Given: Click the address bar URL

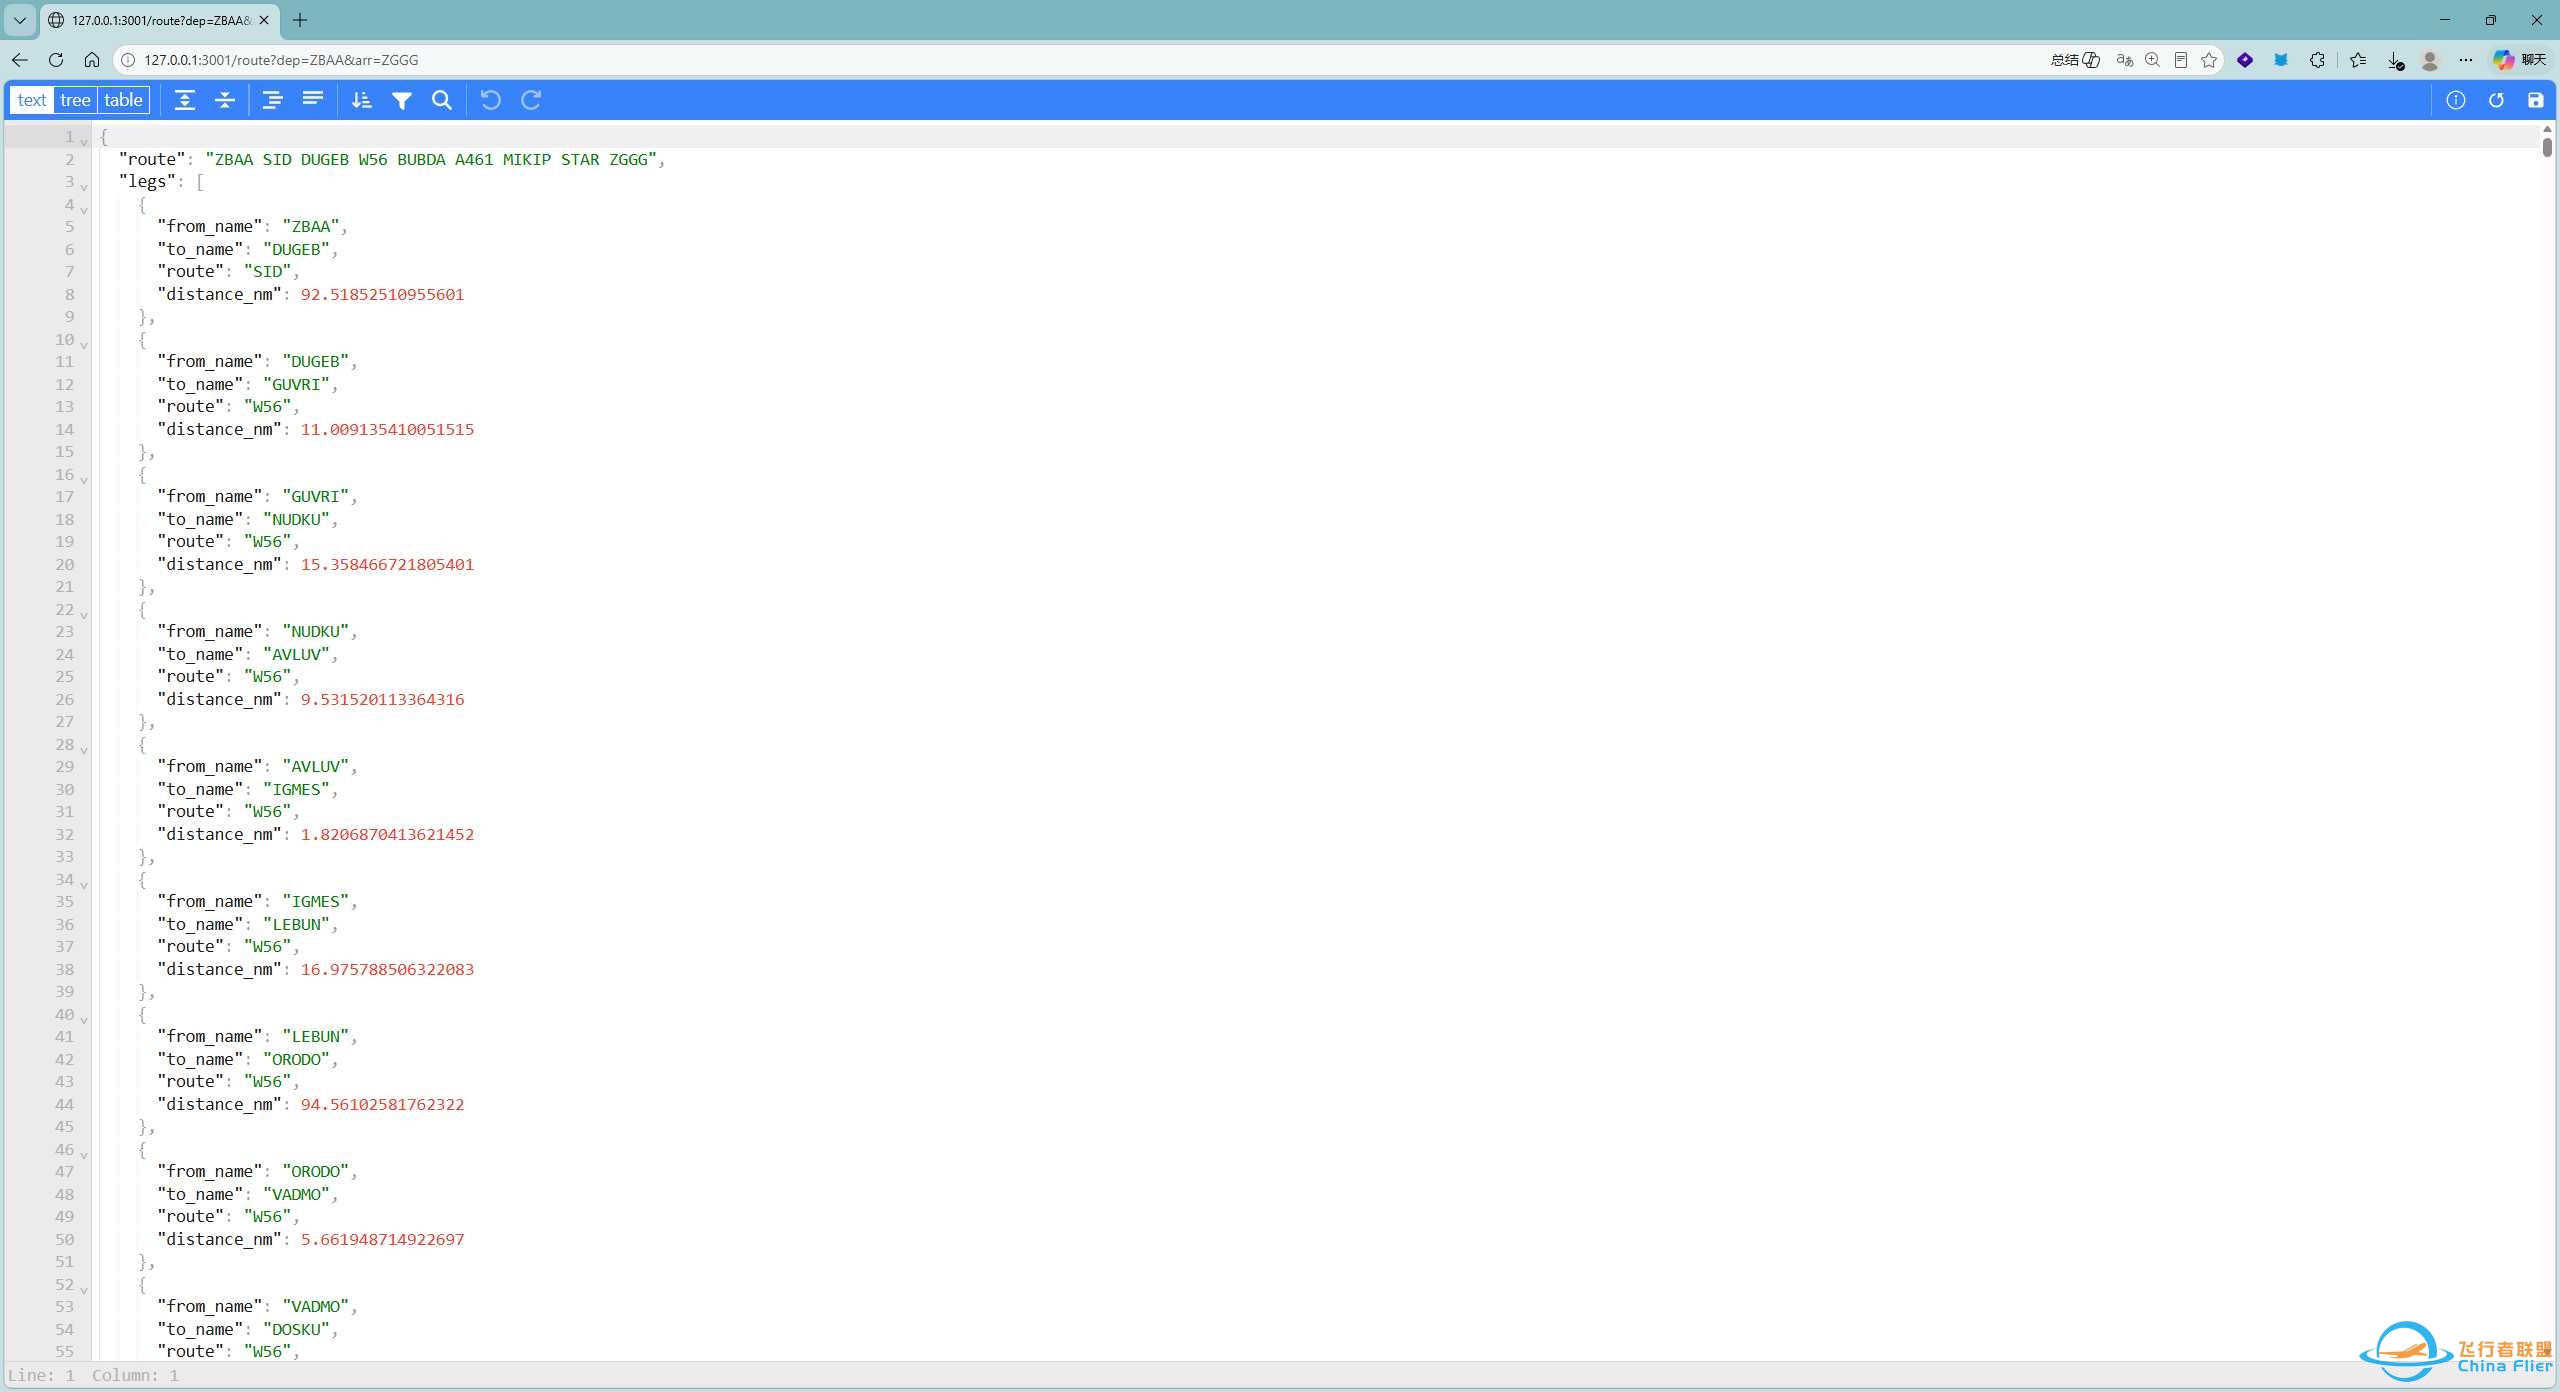Looking at the screenshot, I should tap(281, 60).
